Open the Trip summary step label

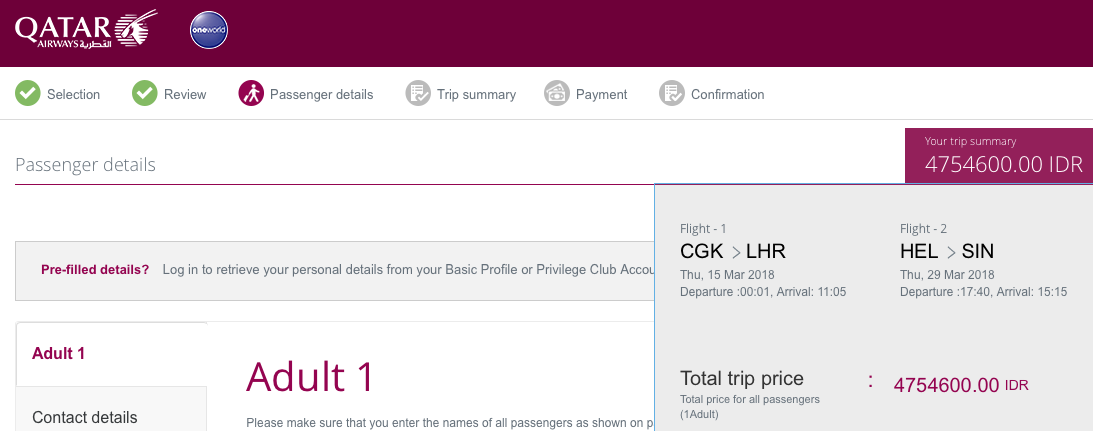tap(476, 95)
